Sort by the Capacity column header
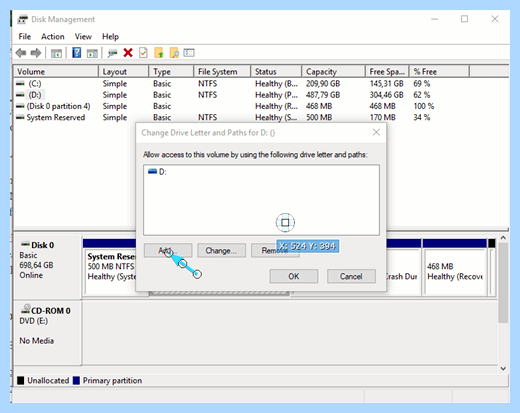520x413 pixels. click(333, 71)
